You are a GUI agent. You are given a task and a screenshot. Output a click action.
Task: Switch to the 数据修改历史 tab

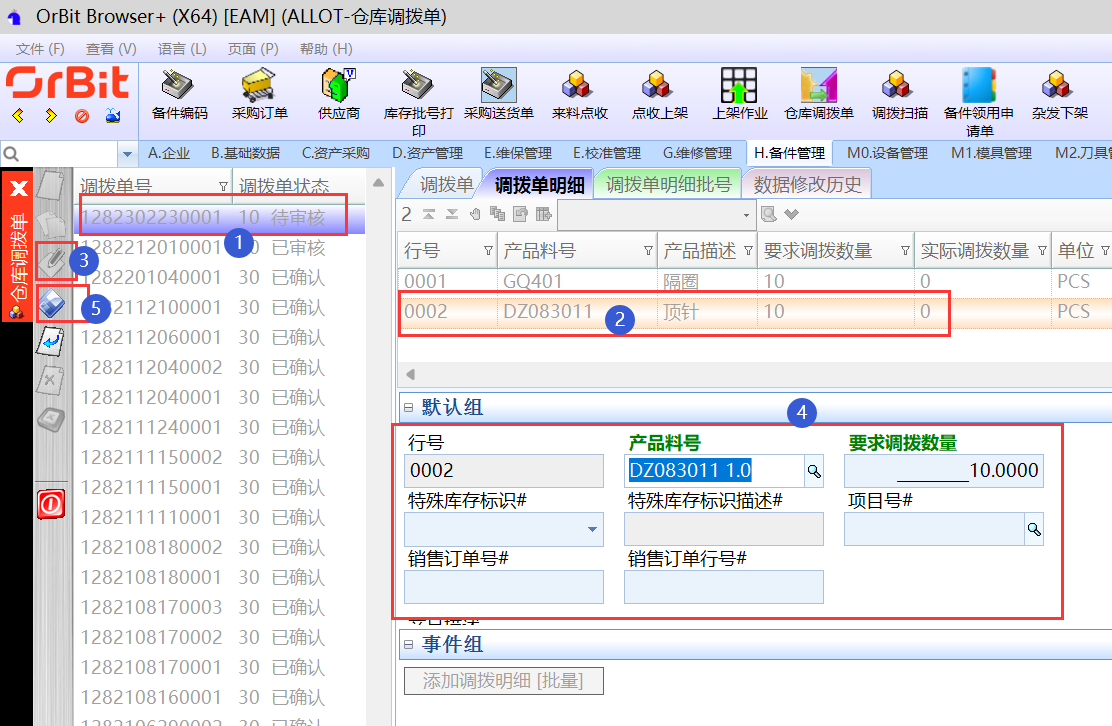807,185
